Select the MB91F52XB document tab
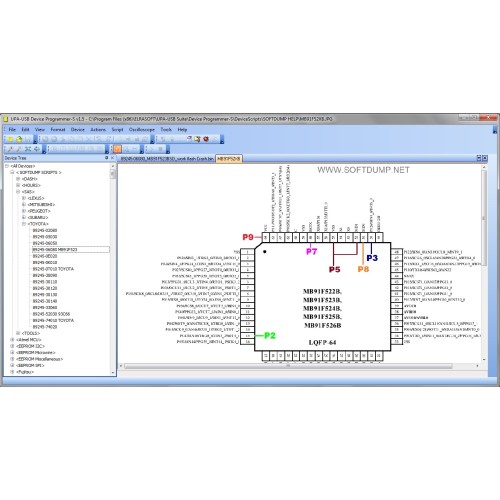This screenshot has height=500, width=500. 229,159
